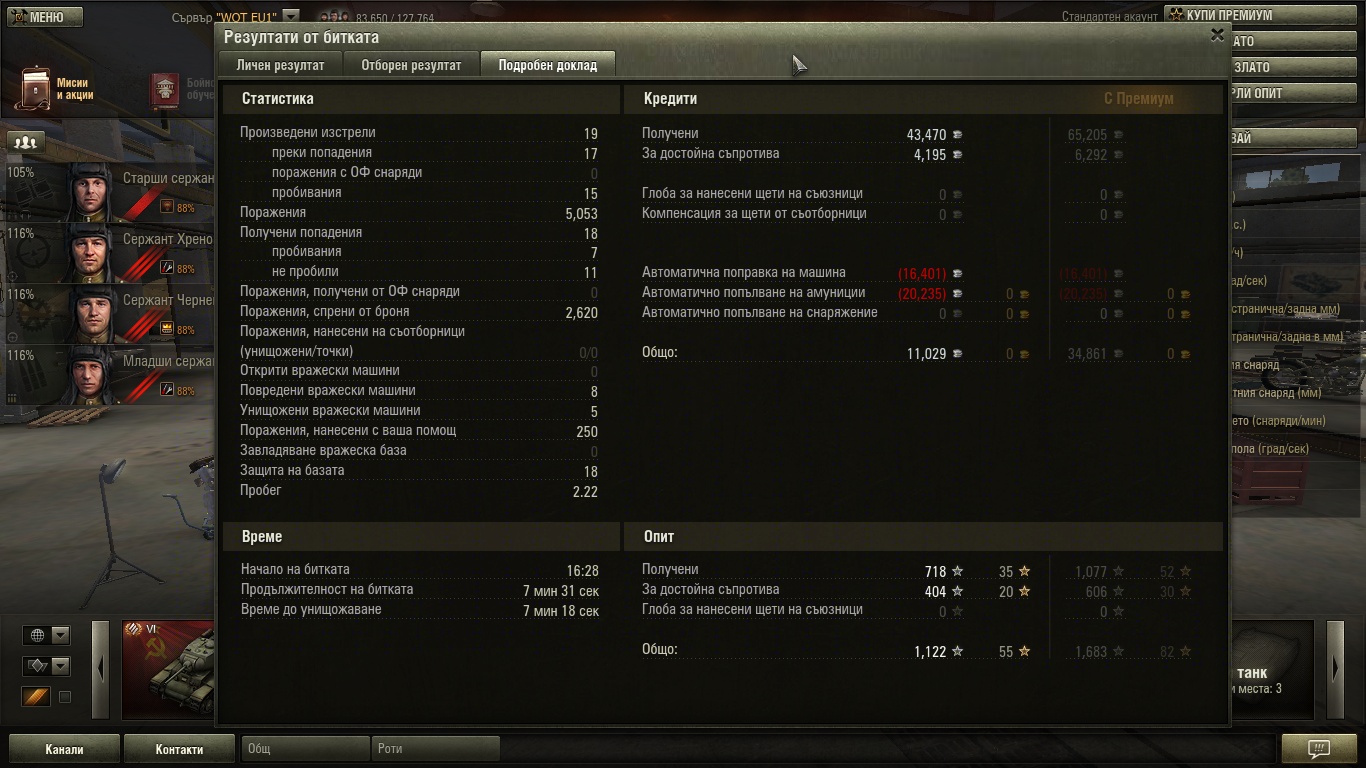Open the Контакти button
This screenshot has height=768, width=1366.
(179, 749)
